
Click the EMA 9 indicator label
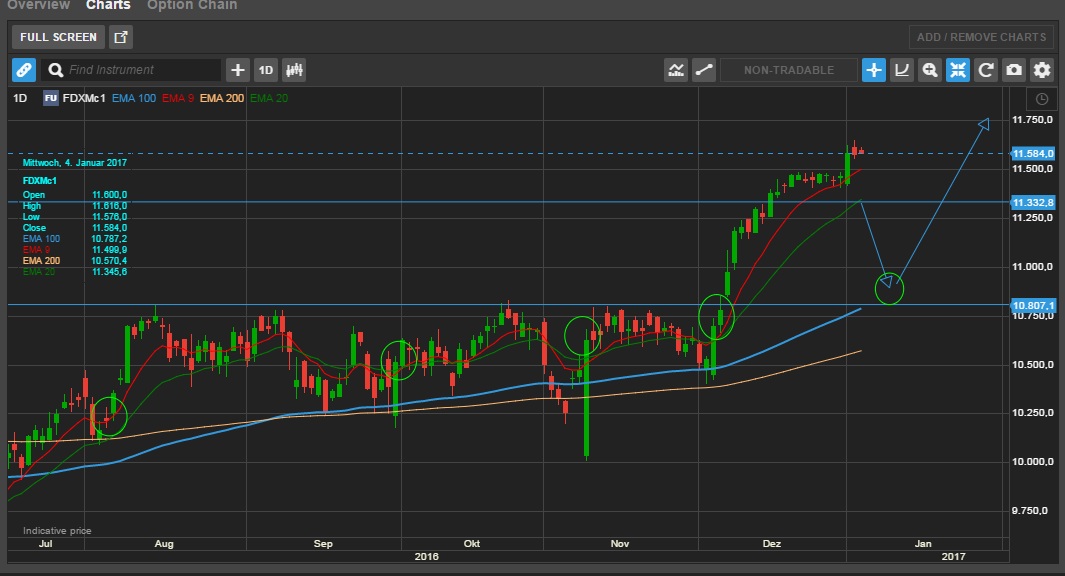point(178,98)
